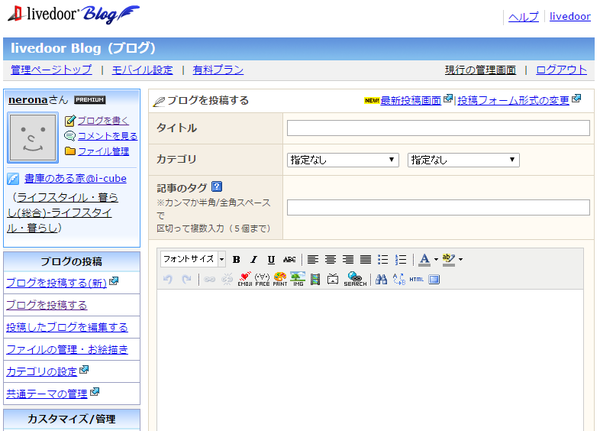Click the text highlight color icon
Screen dimensions: 600x431
click(448, 260)
